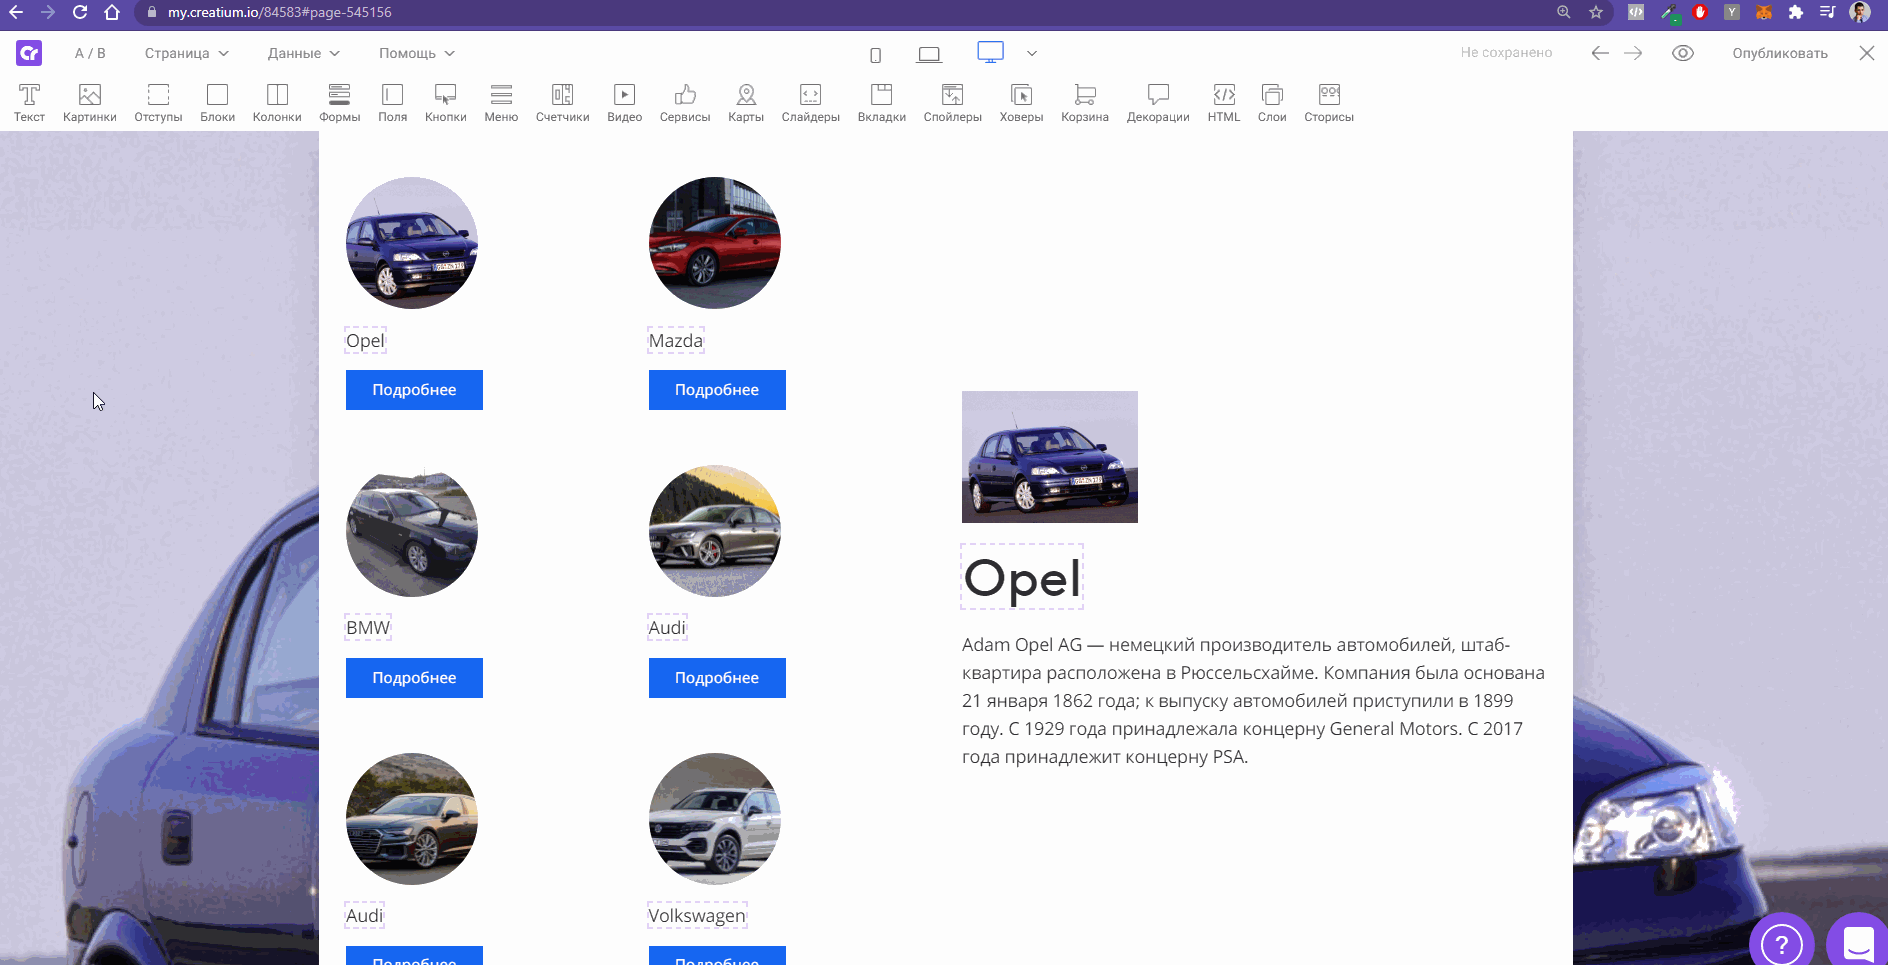Select the round BMW car thumbnail
Screen dimensions: 1888x965
click(412, 531)
